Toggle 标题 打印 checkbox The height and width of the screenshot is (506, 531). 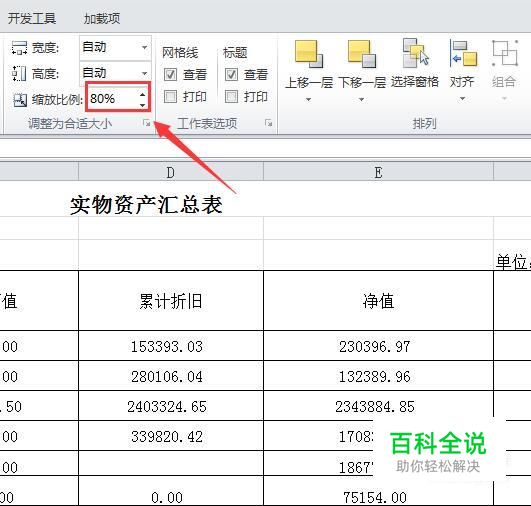[231, 97]
